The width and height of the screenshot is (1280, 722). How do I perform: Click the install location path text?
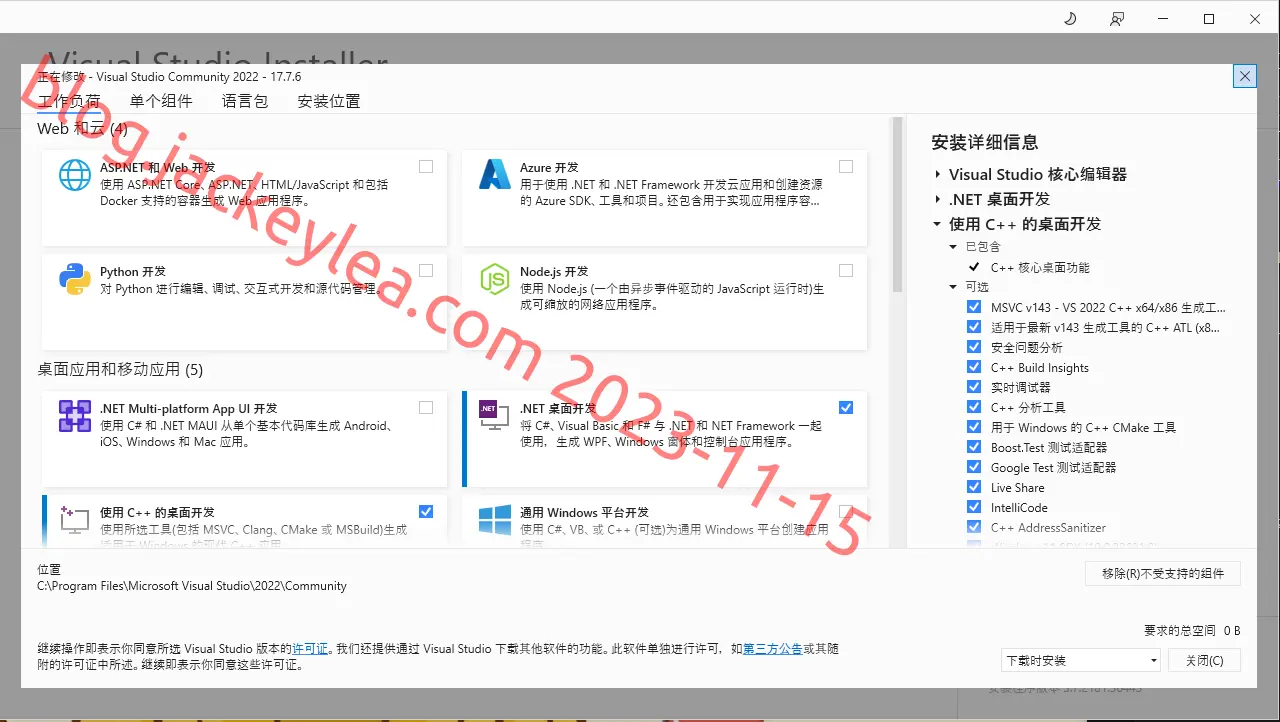click(192, 586)
